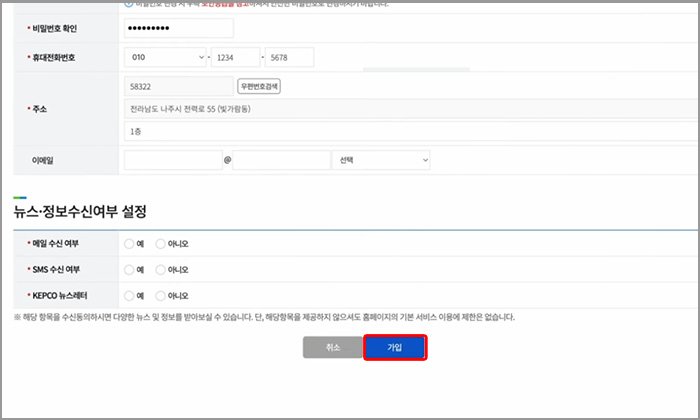Select 예 for KEPCO 뉴스레터

(x=129, y=295)
